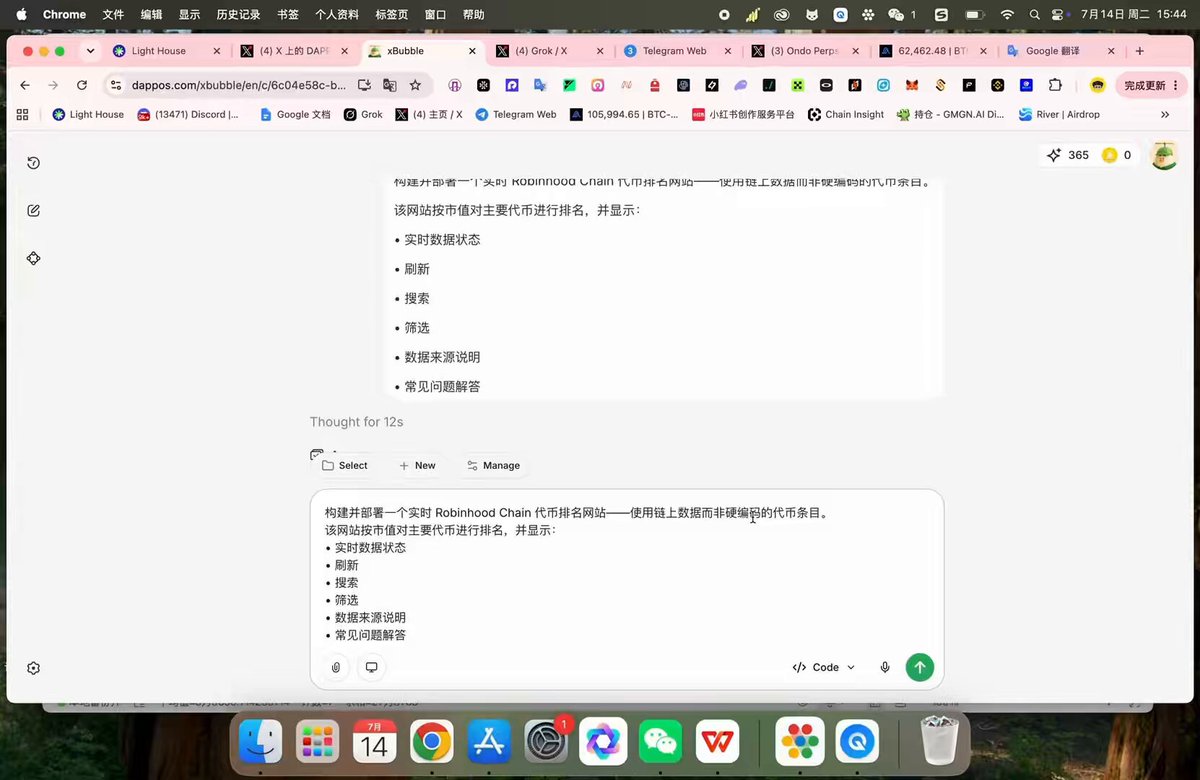
Task: Show more bookmarks via the overflow chevron
Action: click(1165, 114)
